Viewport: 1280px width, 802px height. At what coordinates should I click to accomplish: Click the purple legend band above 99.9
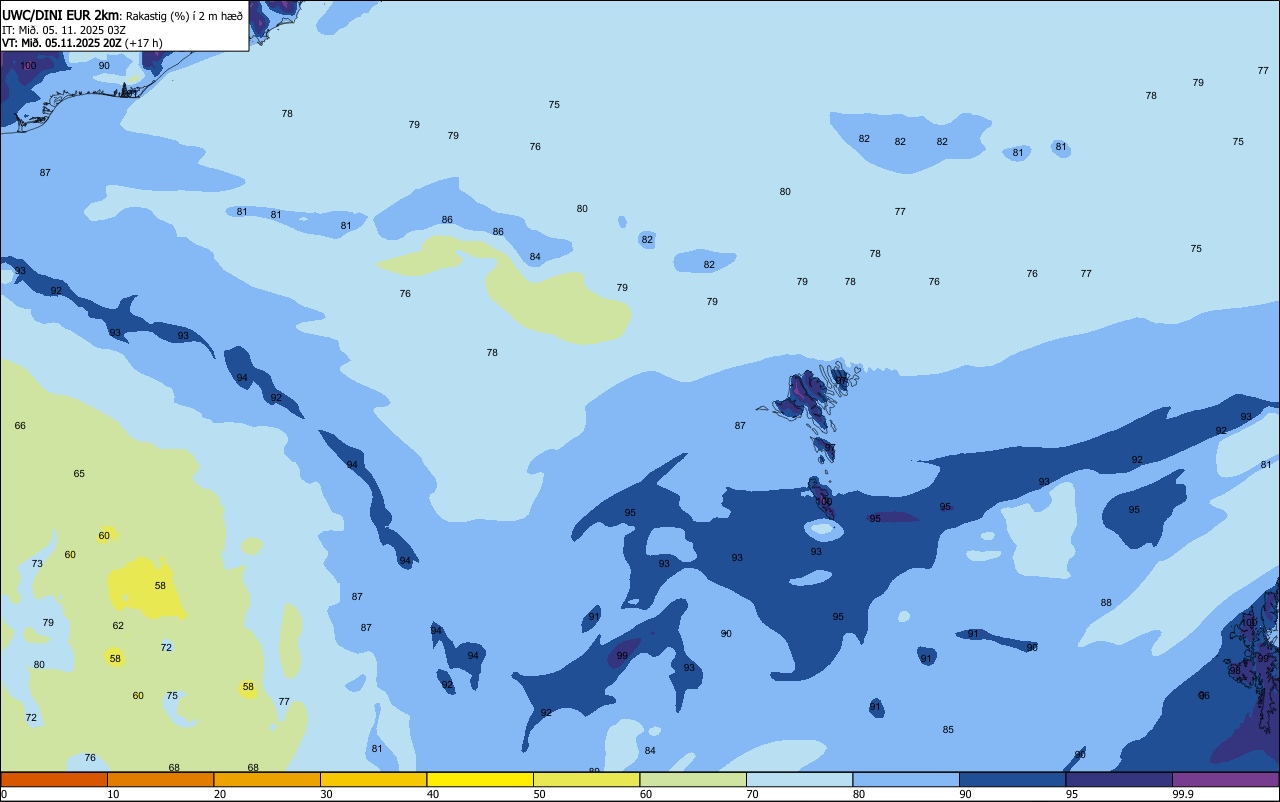tap(1225, 779)
